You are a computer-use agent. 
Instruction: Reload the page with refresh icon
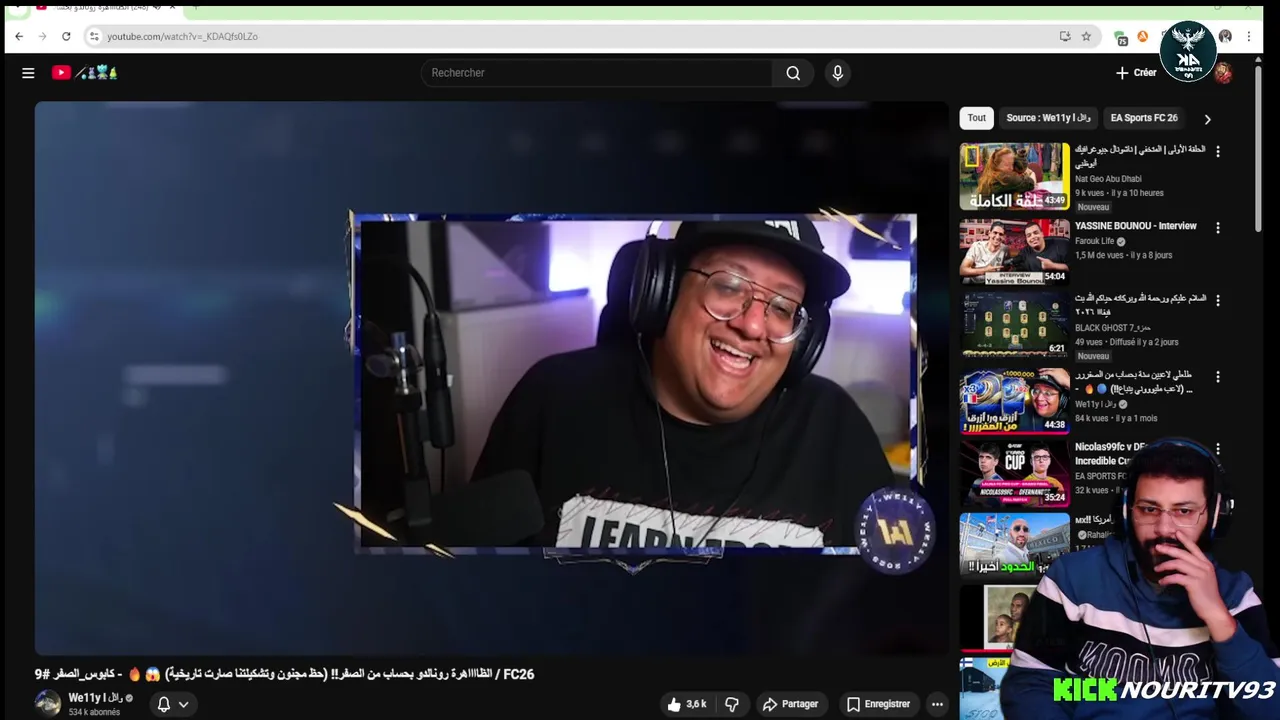point(66,36)
